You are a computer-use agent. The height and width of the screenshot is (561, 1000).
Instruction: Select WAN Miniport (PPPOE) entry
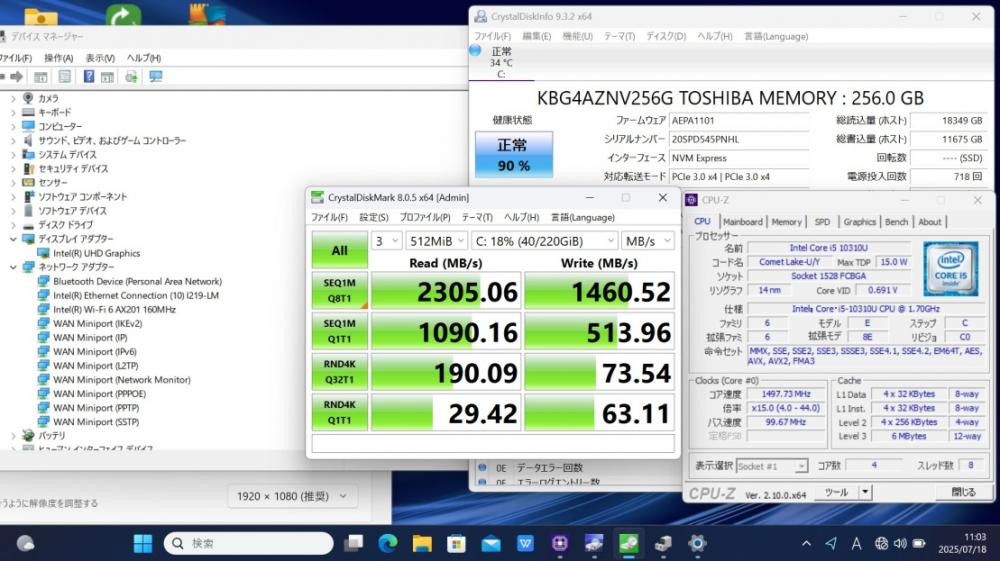coord(99,394)
